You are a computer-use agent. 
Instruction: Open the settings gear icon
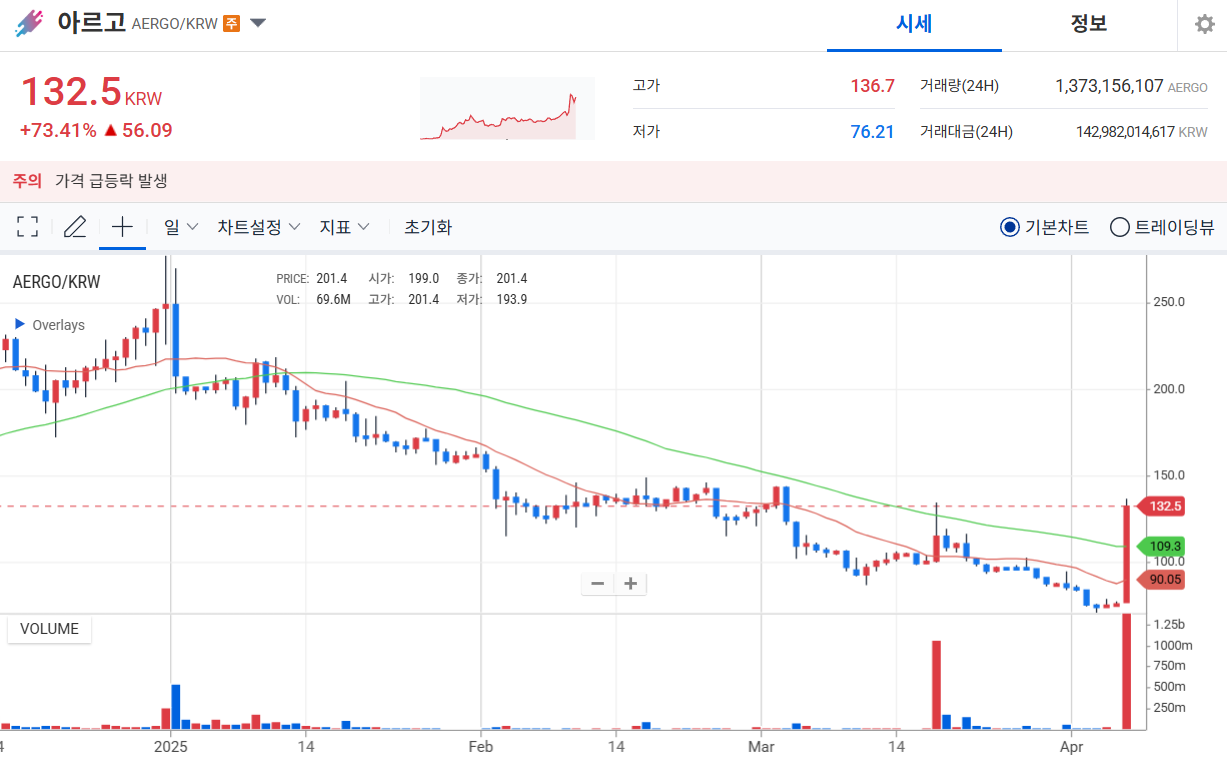click(x=1205, y=24)
